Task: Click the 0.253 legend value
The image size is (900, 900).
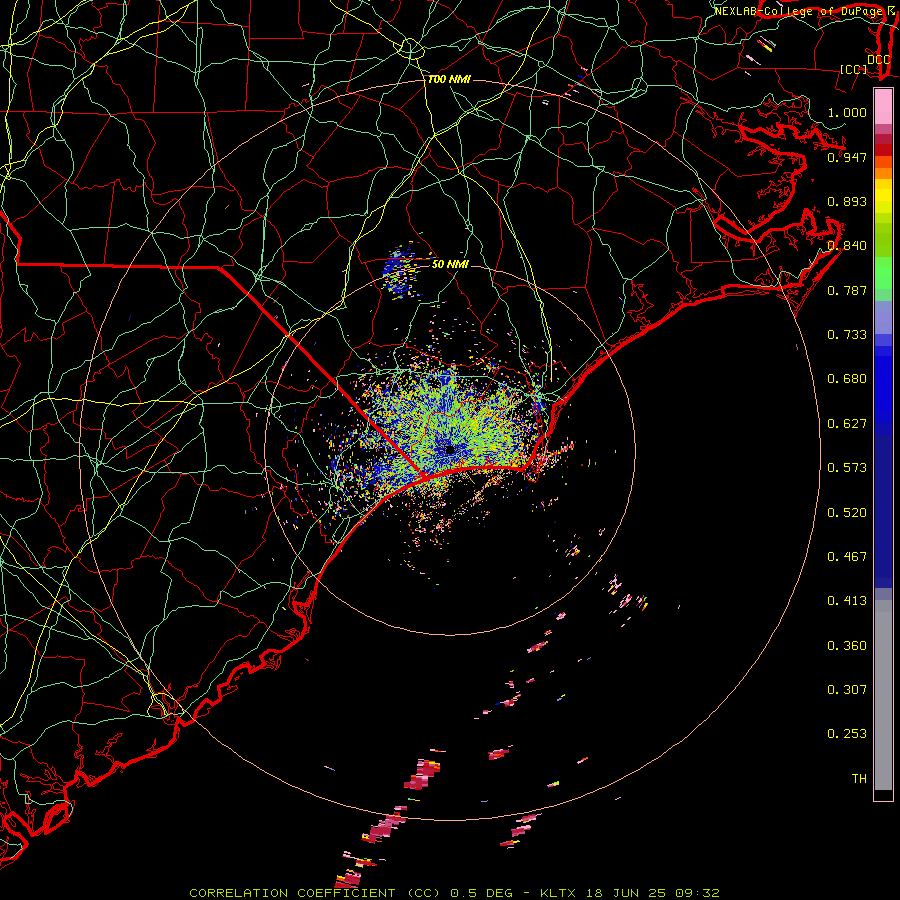Action: point(847,734)
